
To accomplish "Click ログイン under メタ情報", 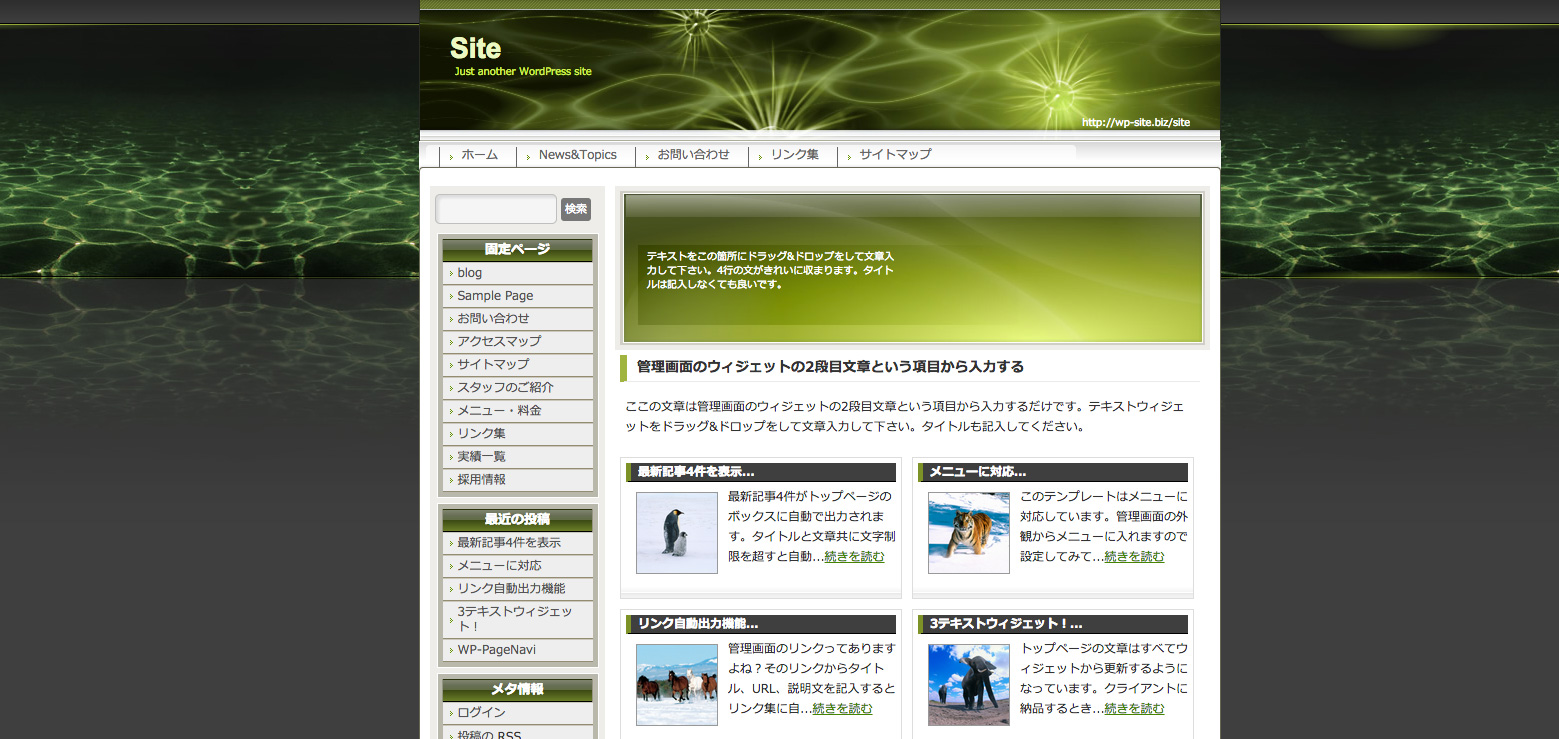I will [518, 713].
